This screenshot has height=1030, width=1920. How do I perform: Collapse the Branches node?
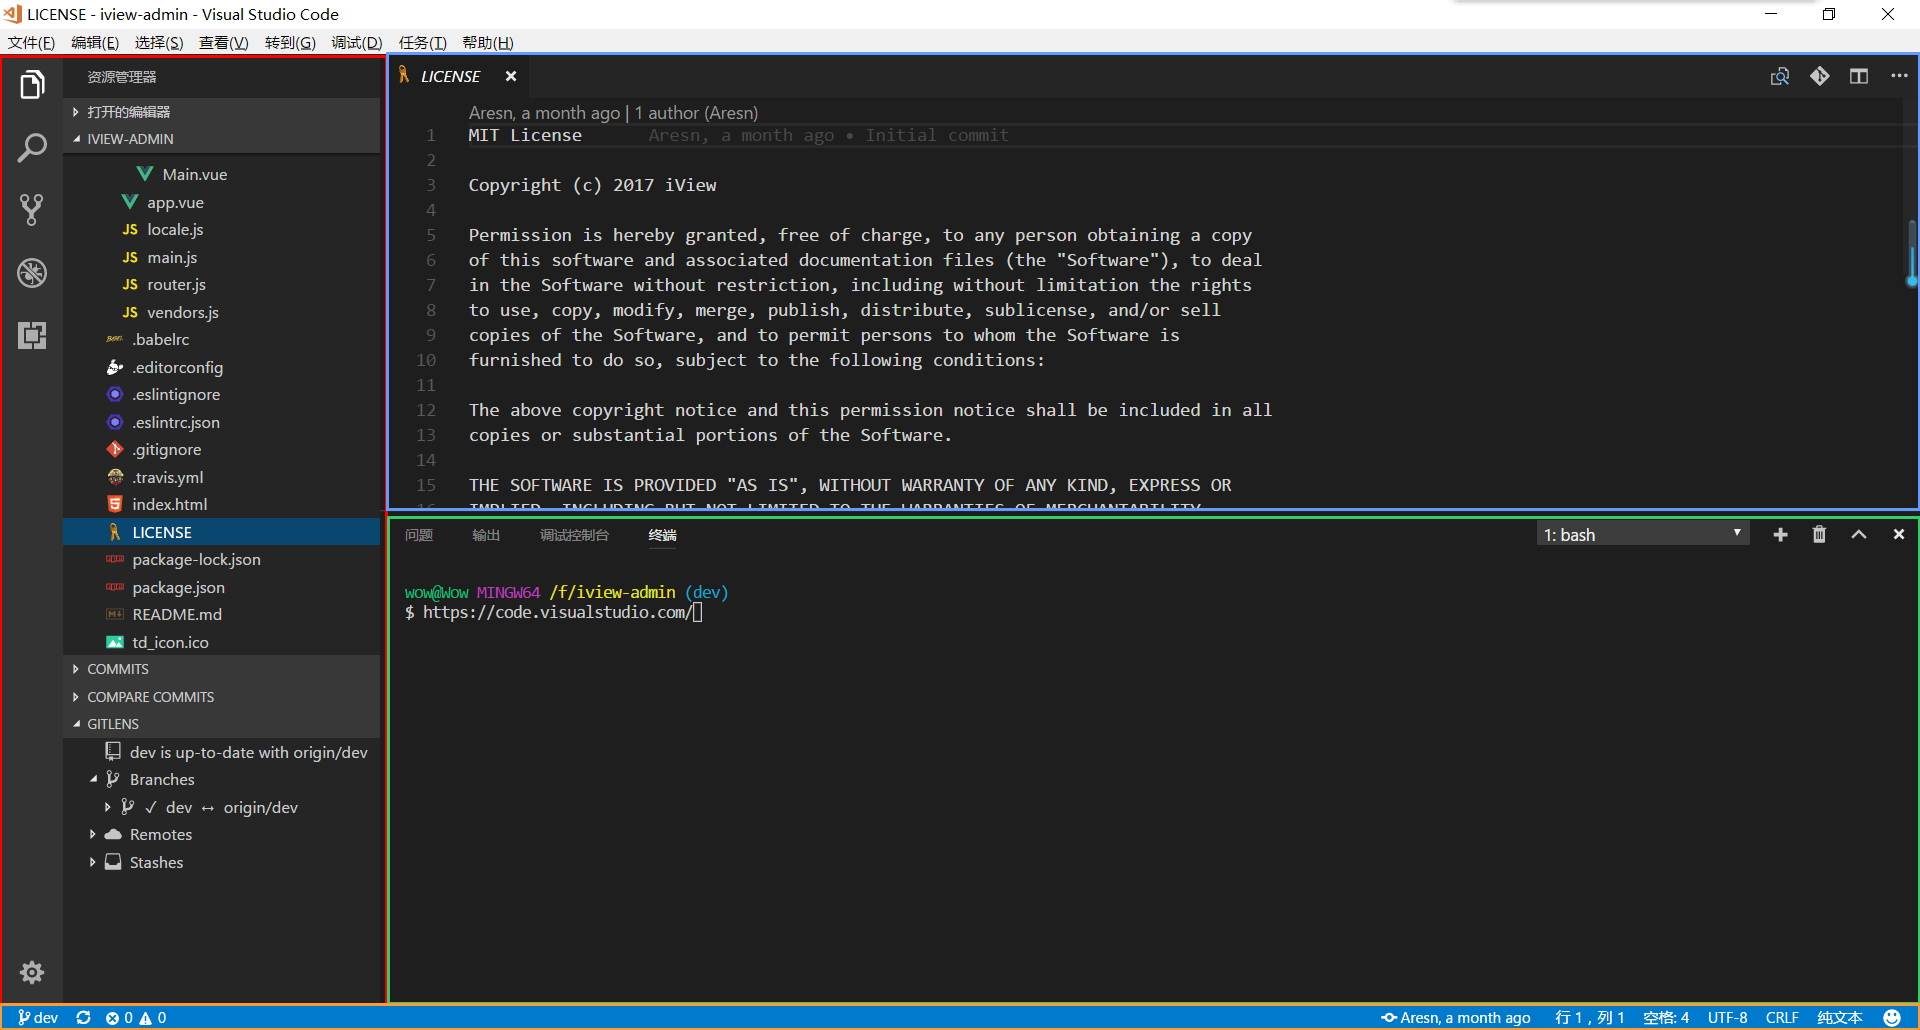[x=222, y=779]
